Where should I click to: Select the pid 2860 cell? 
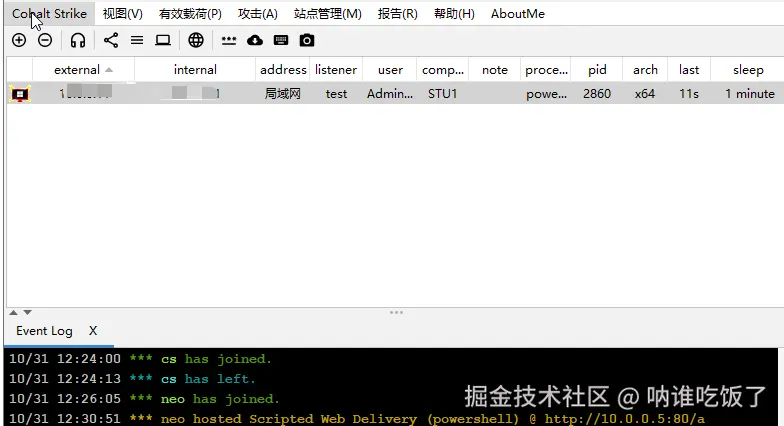597,94
